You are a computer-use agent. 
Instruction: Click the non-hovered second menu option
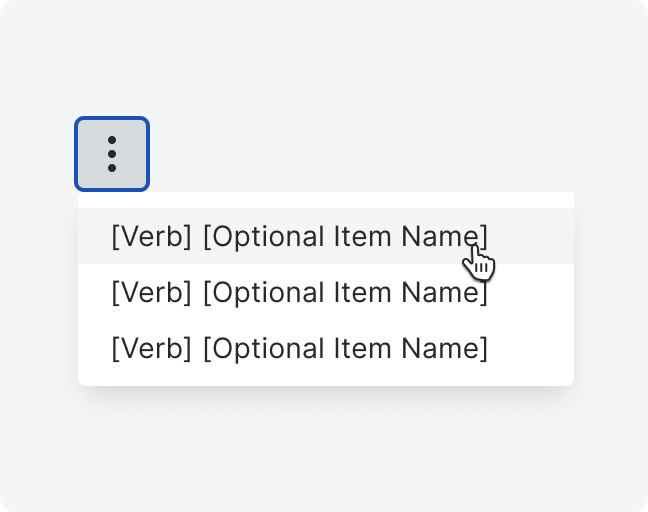pyautogui.click(x=299, y=293)
